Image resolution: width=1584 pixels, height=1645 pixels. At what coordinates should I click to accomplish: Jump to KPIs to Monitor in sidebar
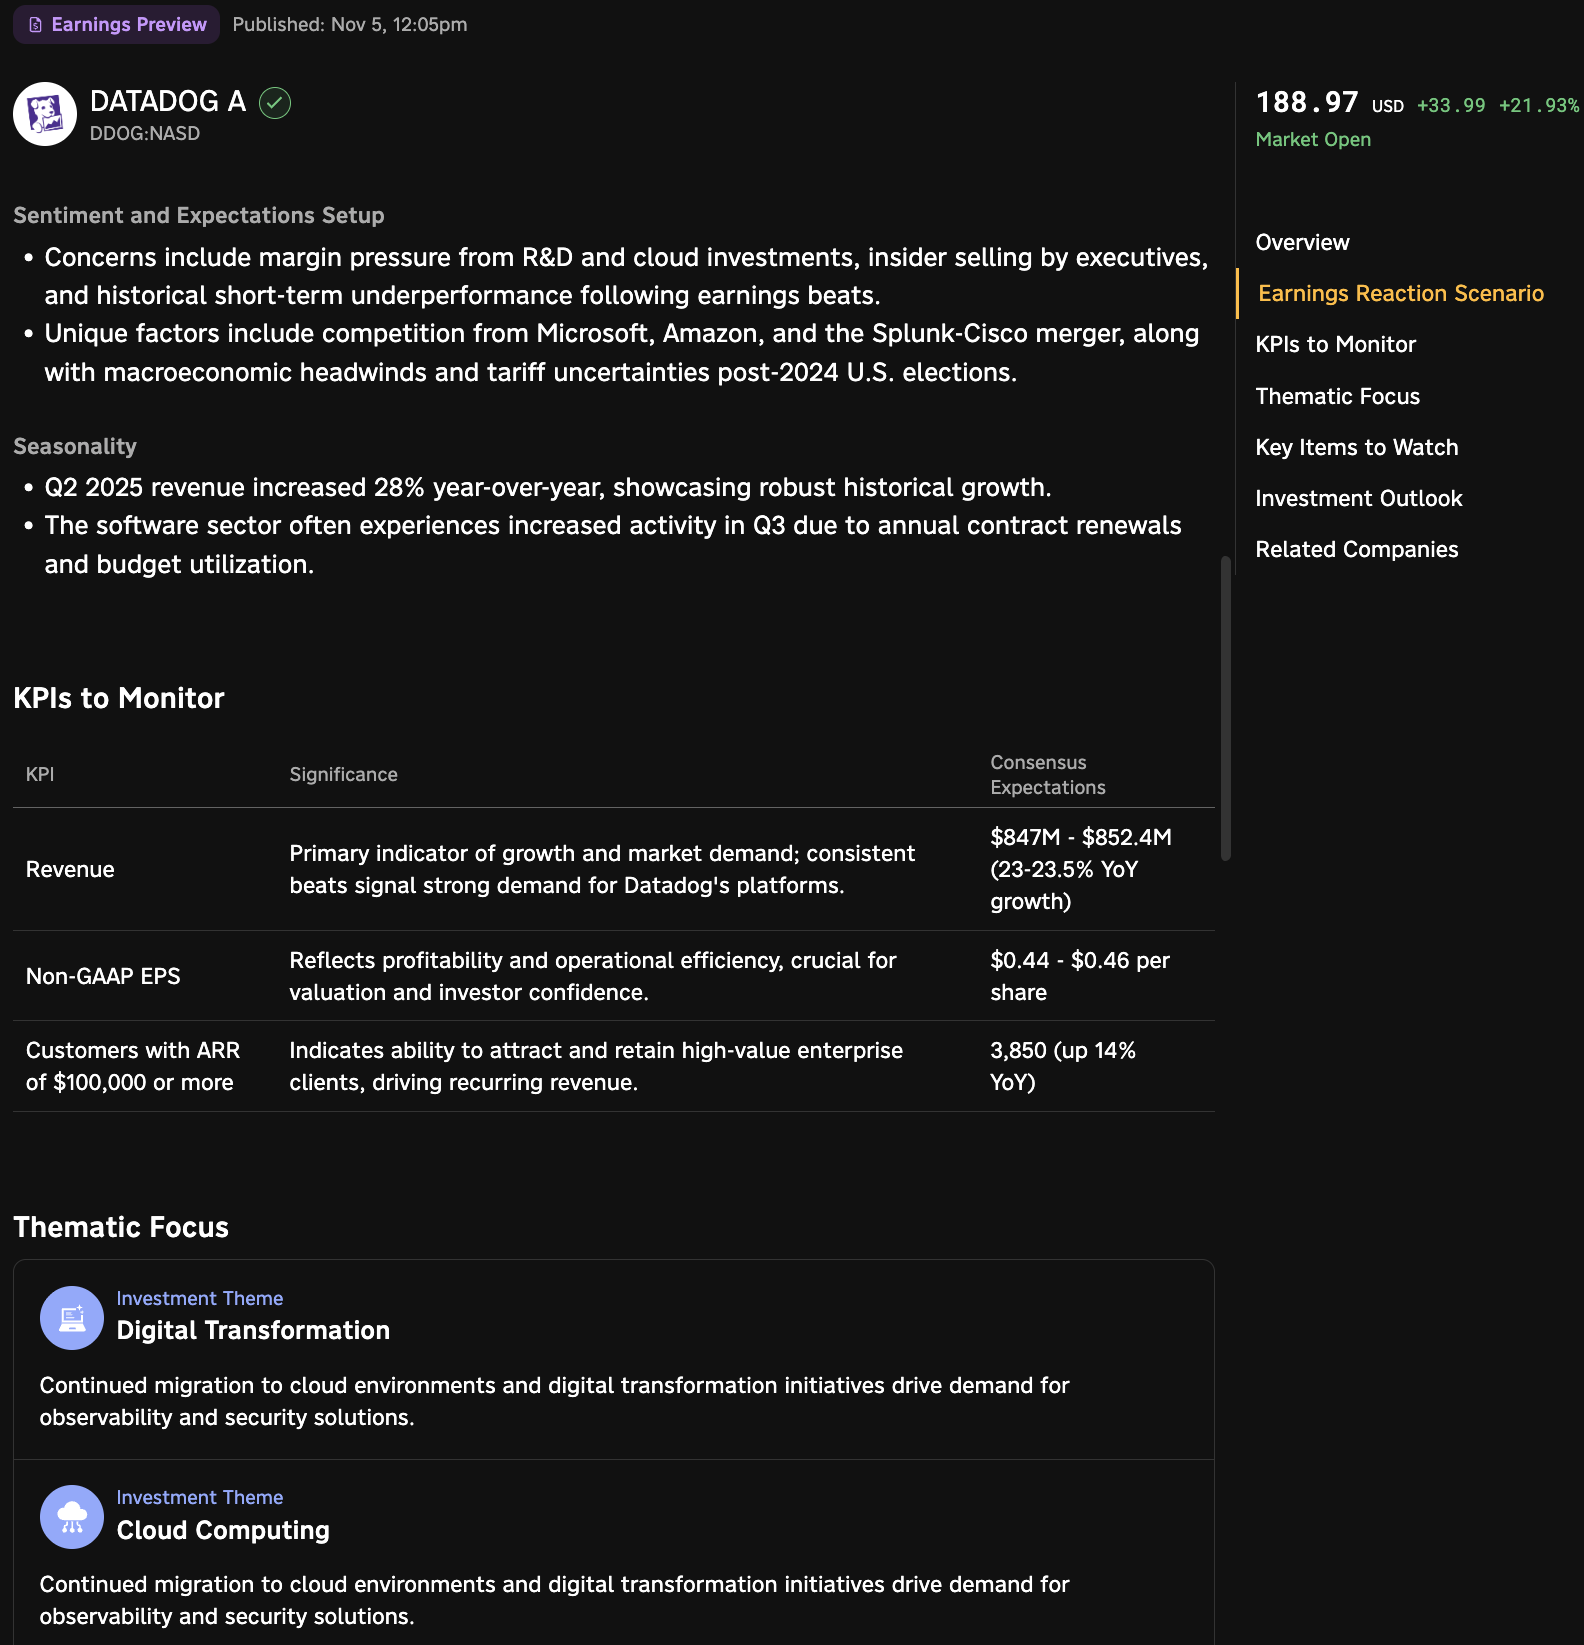tap(1336, 344)
